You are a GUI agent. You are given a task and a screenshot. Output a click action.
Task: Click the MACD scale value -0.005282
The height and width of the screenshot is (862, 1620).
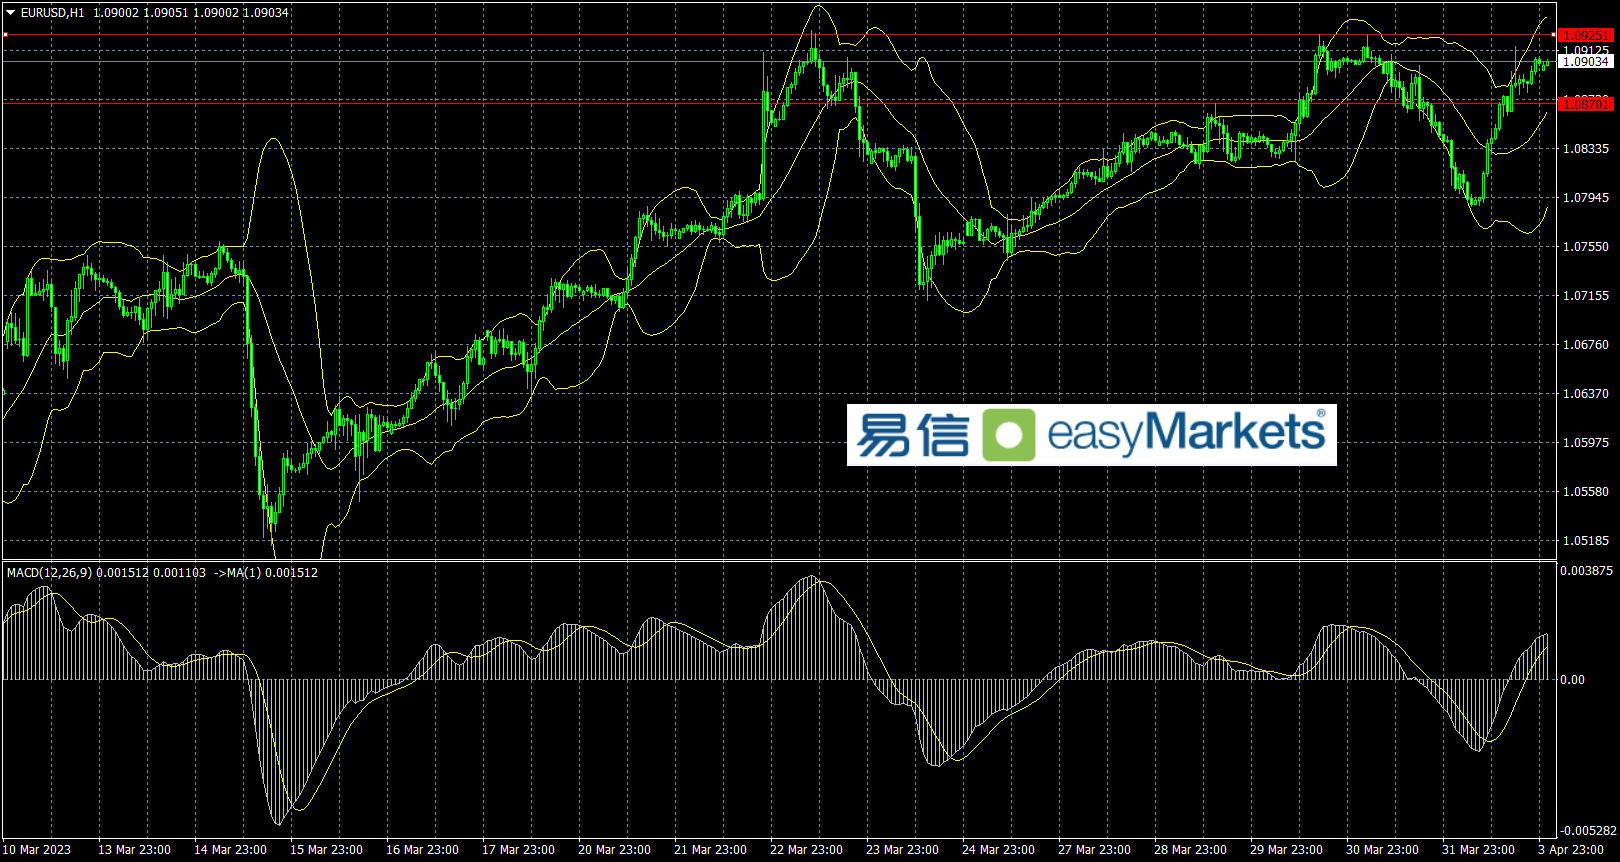pos(1589,831)
